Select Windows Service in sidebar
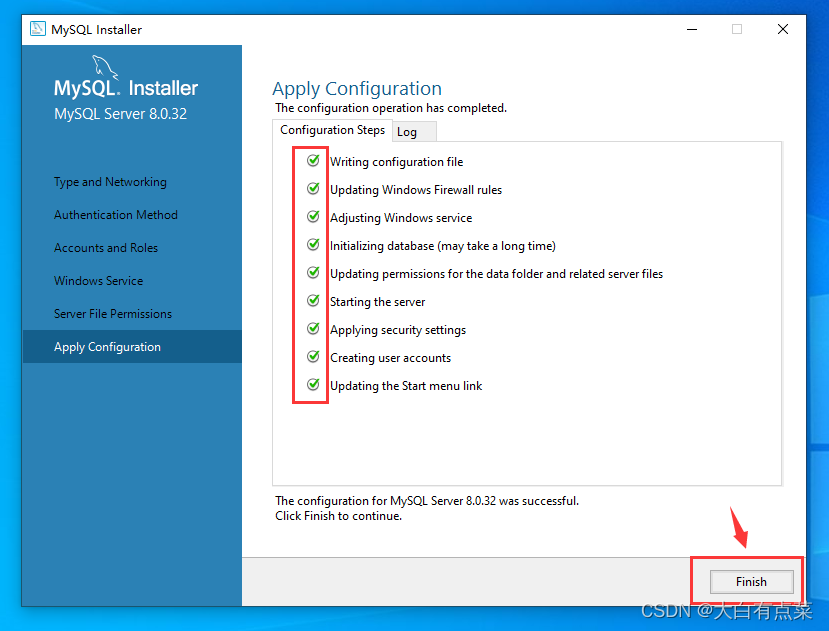 [x=98, y=281]
